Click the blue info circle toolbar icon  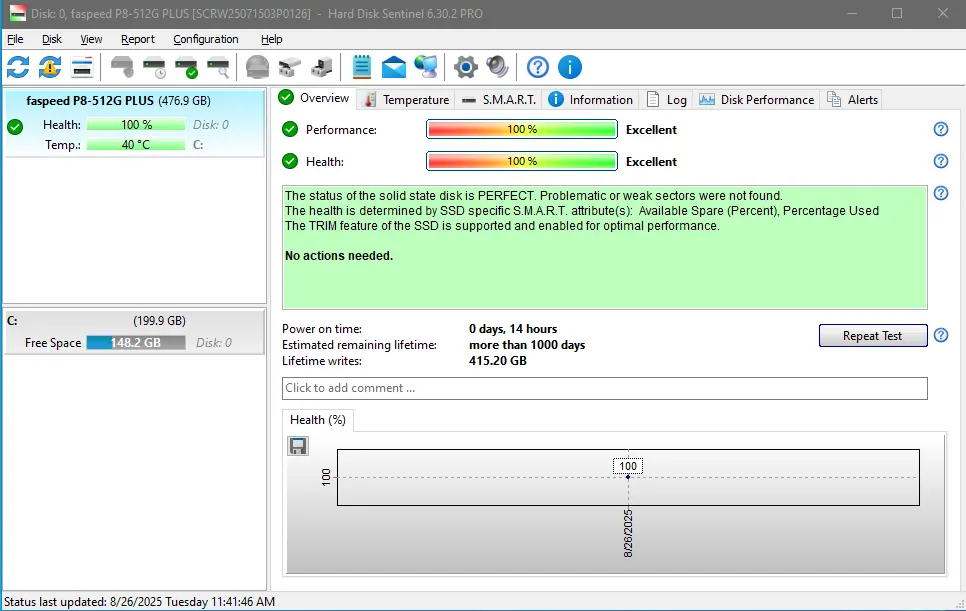570,67
